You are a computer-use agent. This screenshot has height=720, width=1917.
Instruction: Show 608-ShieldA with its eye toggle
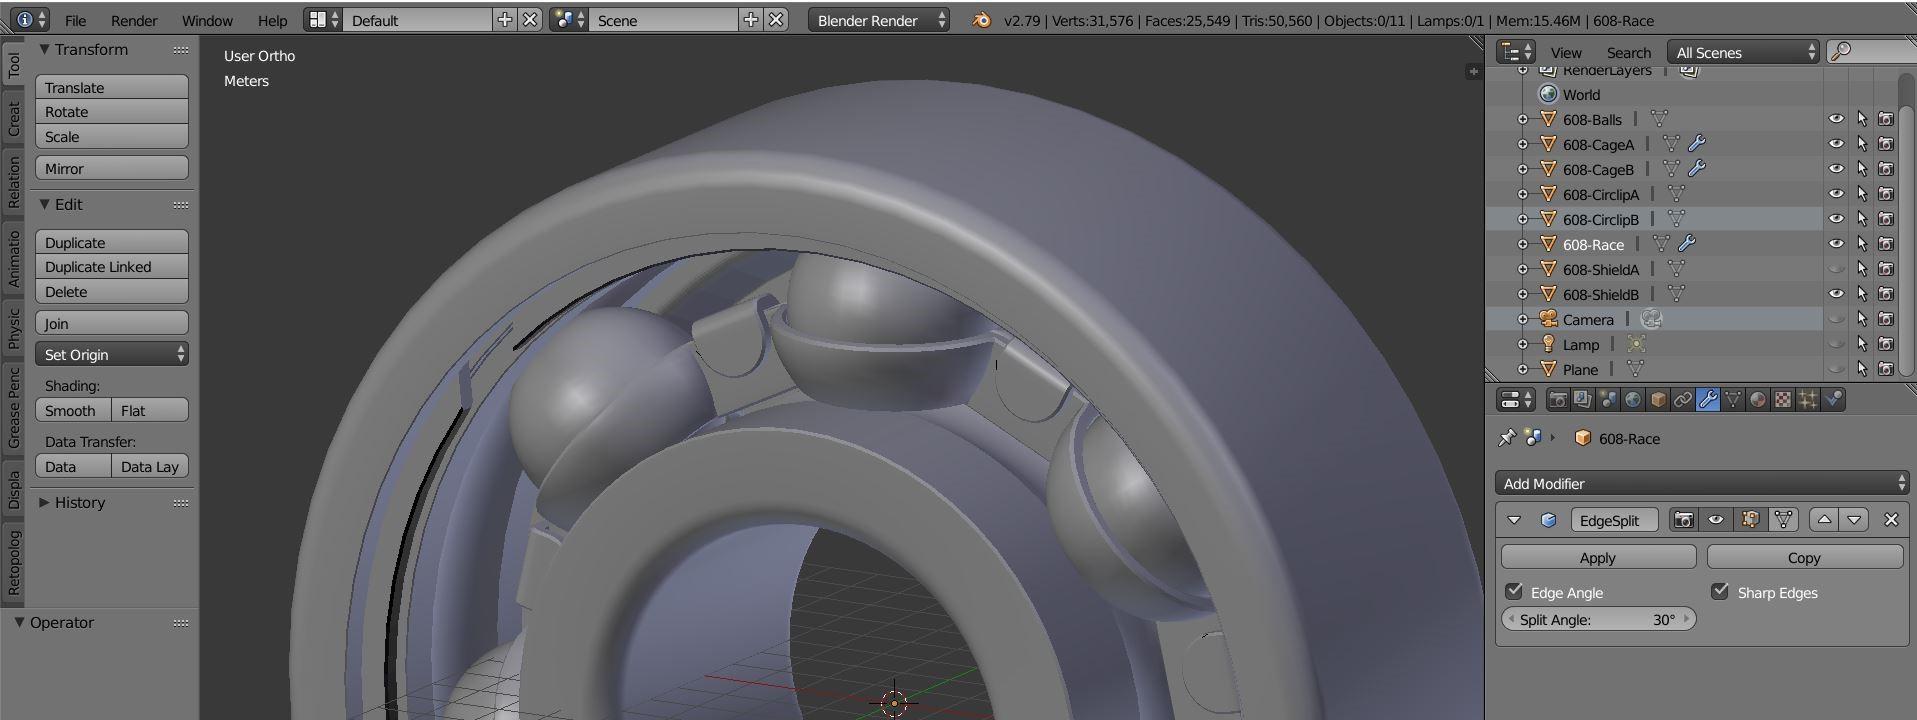coord(1836,269)
